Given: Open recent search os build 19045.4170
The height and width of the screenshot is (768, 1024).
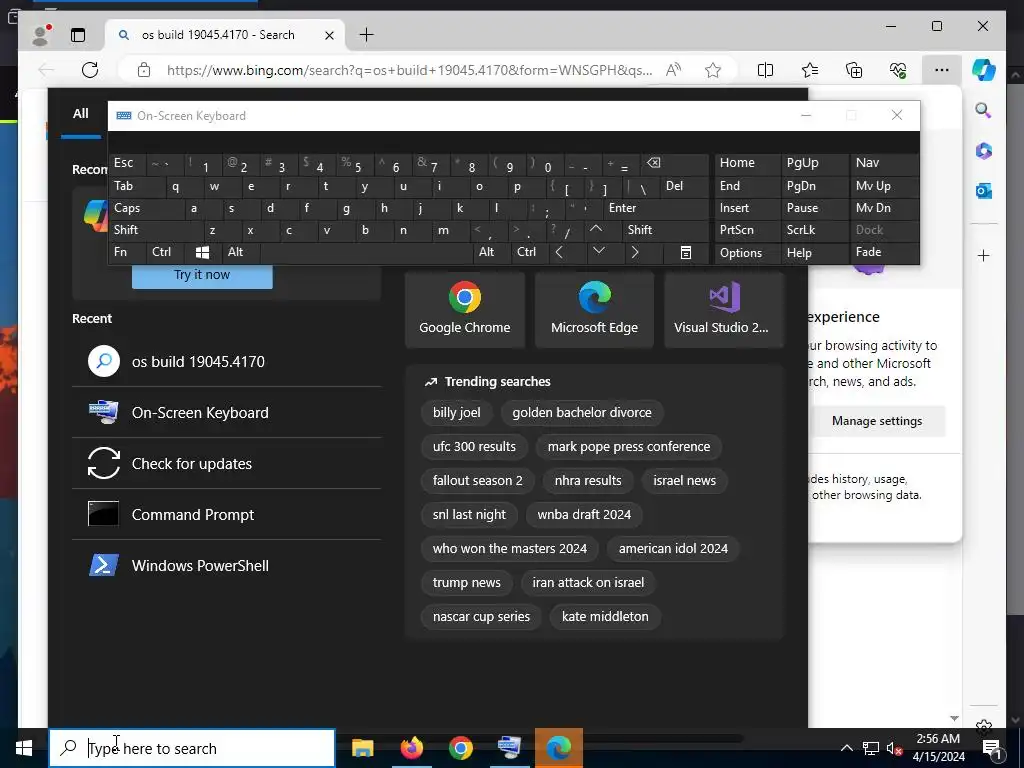Looking at the screenshot, I should [x=227, y=361].
